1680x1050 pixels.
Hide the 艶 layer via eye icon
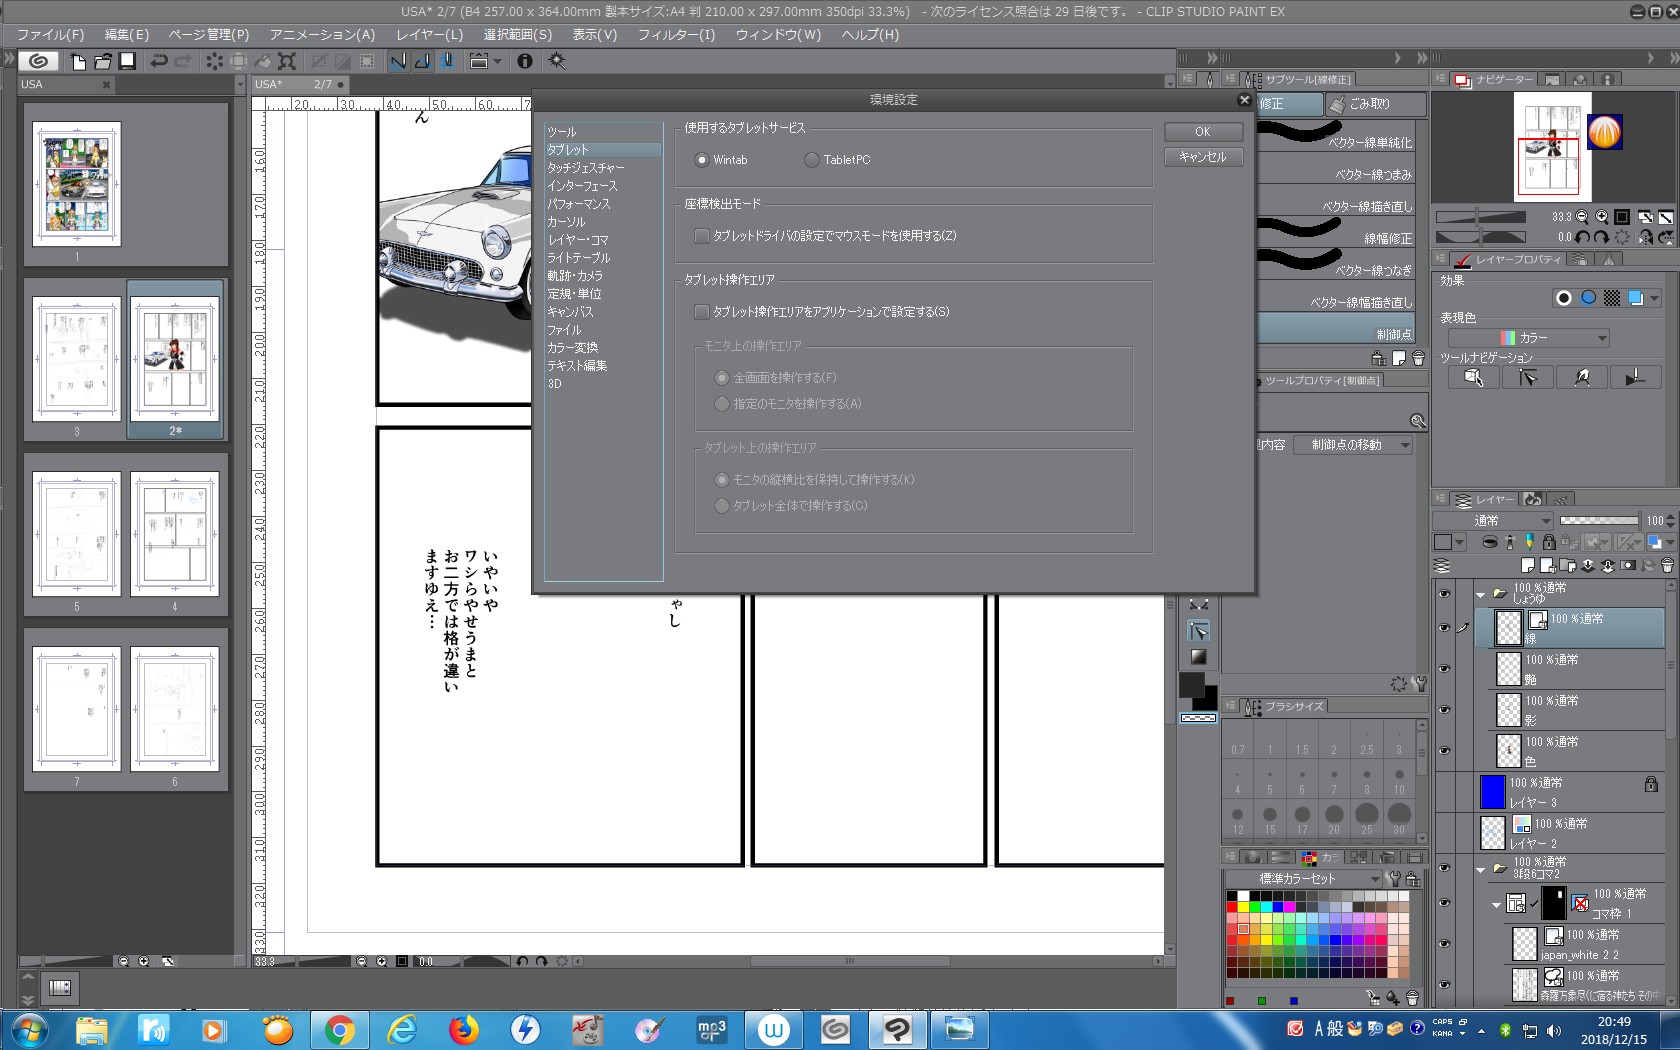point(1444,669)
